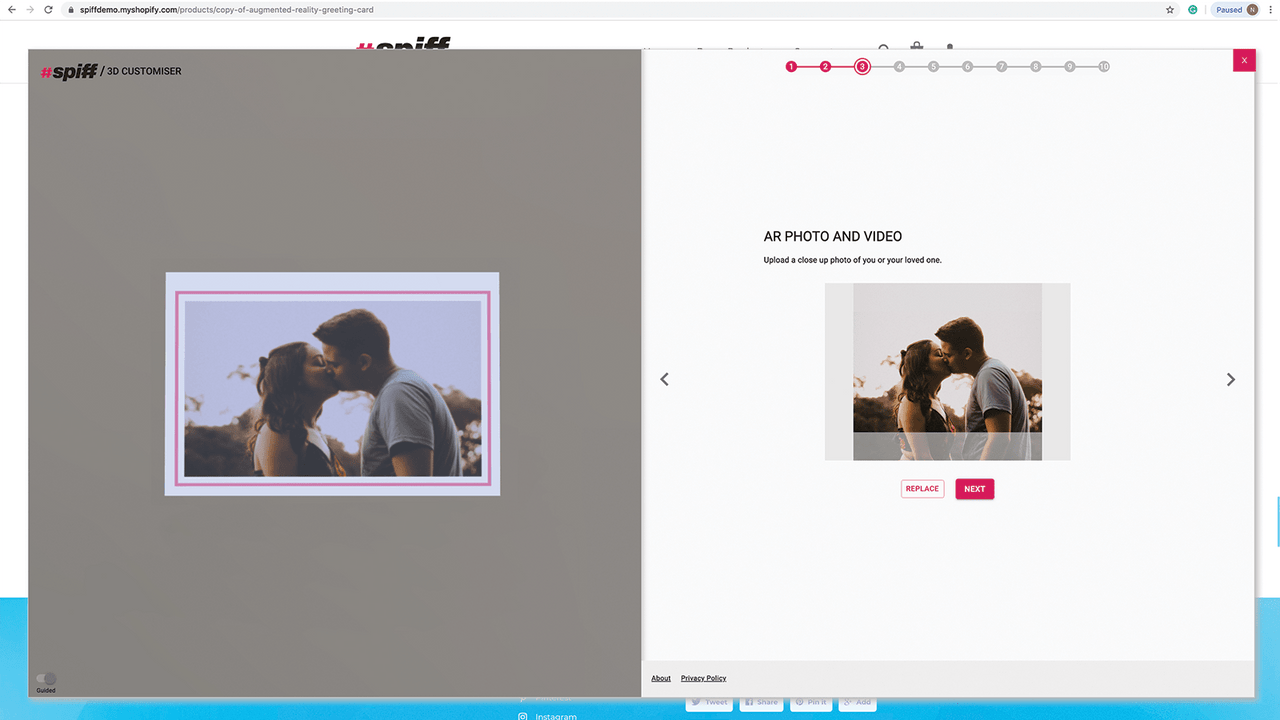Viewport: 1280px width, 720px height.
Task: Open the Privacy Policy link
Action: (x=703, y=678)
